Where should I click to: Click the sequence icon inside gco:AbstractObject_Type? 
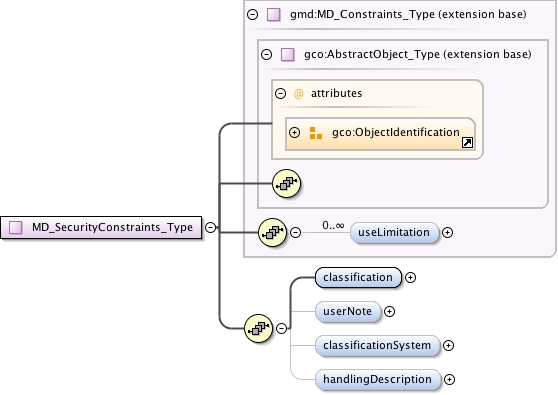pyautogui.click(x=286, y=184)
